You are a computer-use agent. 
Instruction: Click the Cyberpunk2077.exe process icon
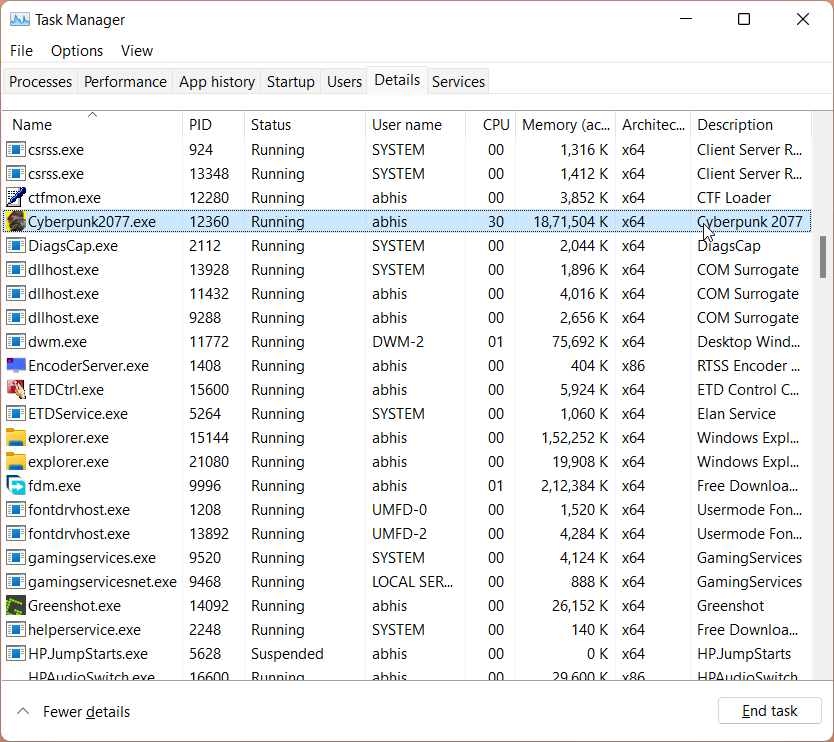(x=16, y=222)
